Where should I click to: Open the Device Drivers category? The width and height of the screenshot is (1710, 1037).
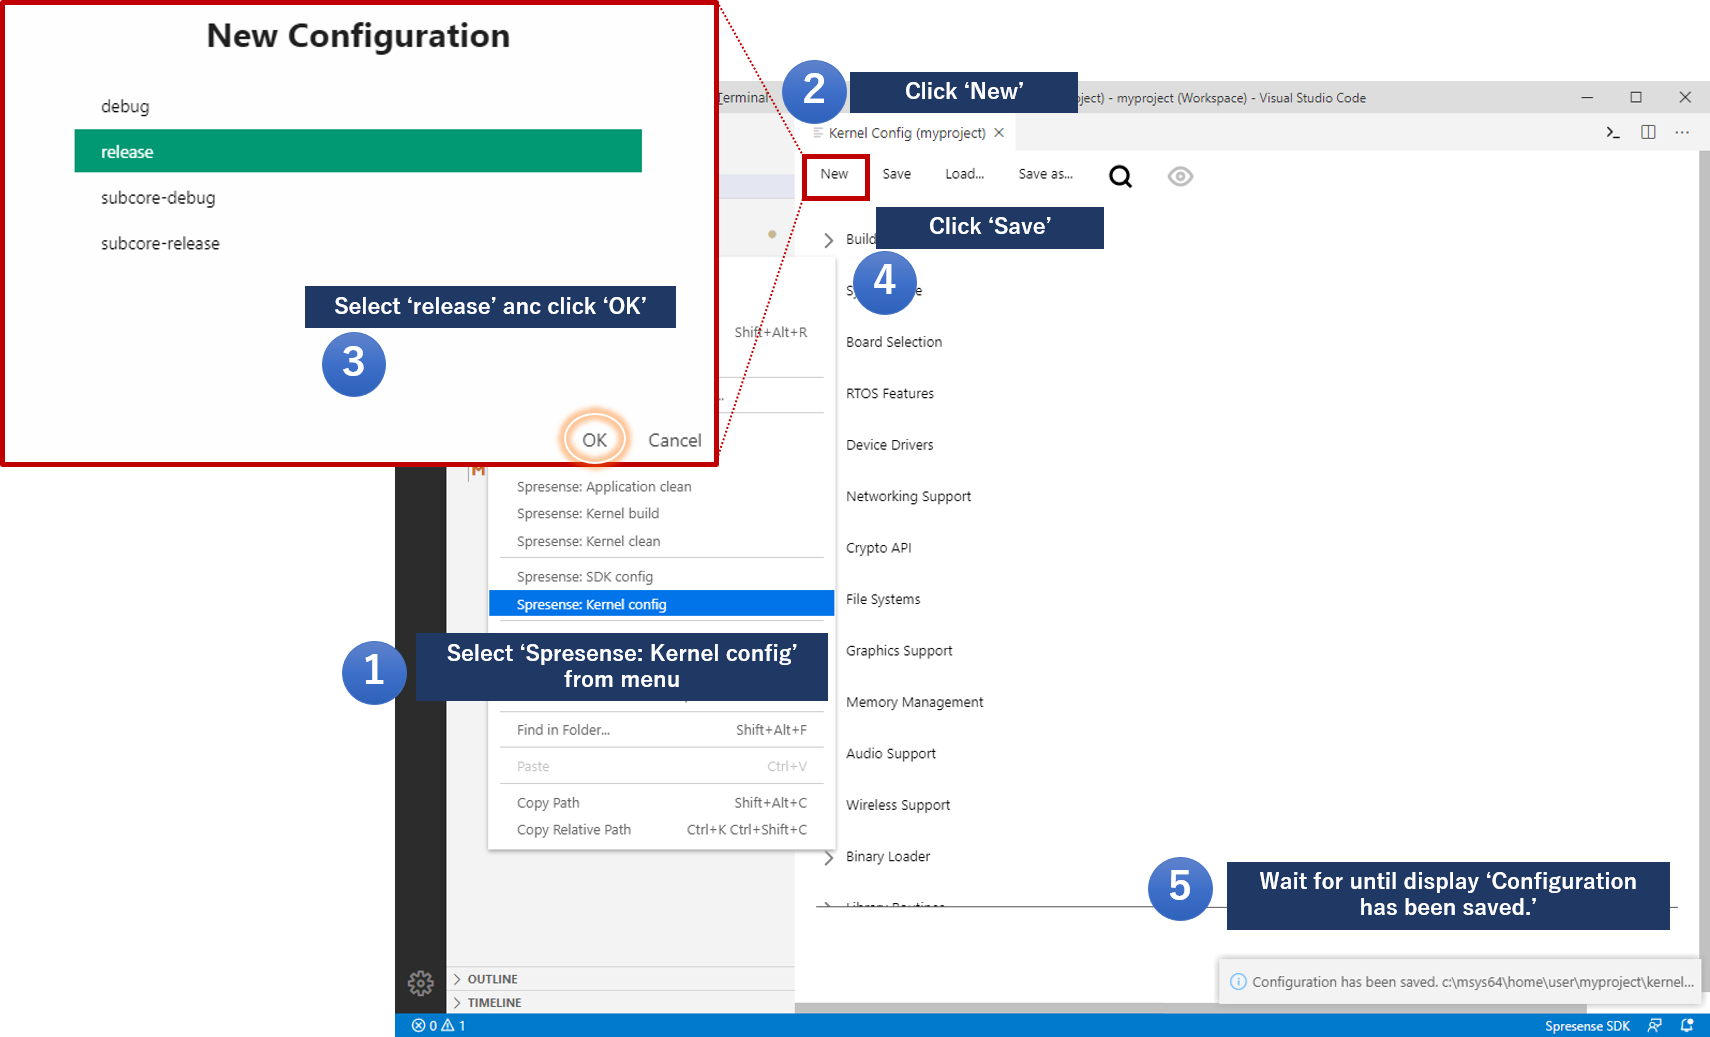coord(889,445)
